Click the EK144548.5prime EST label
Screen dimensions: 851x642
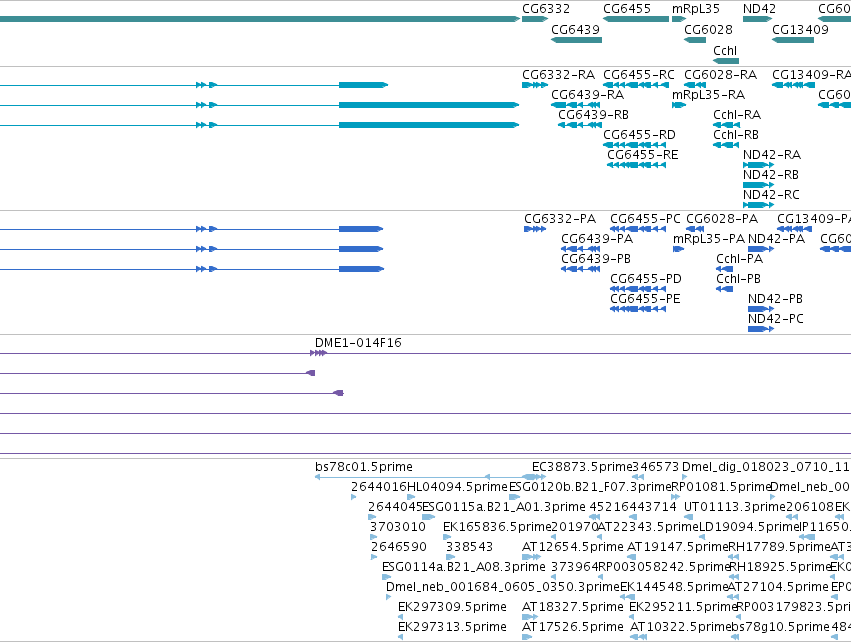674,587
